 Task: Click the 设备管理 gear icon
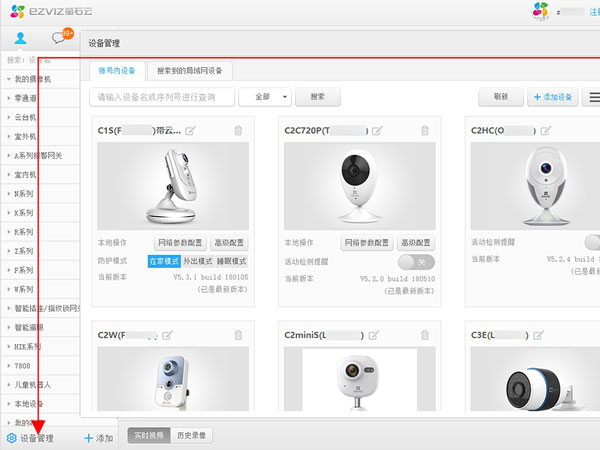11,438
